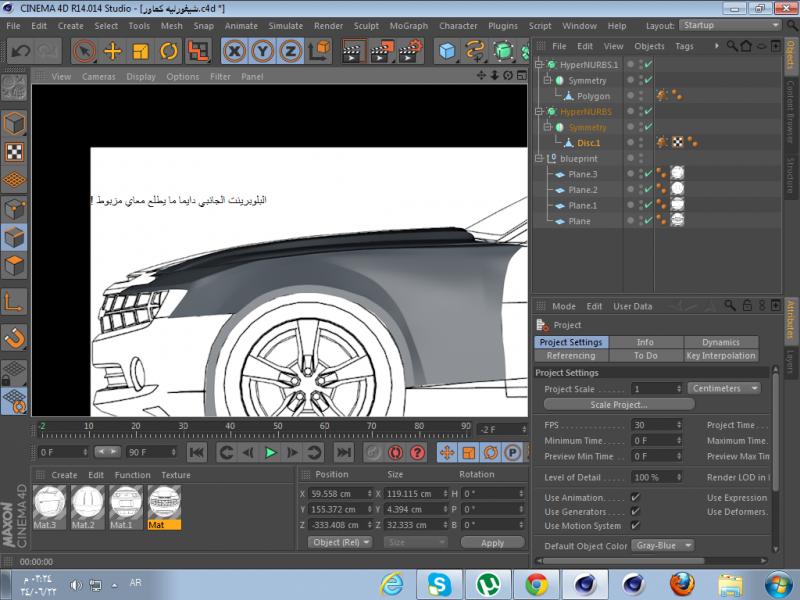Screen dimensions: 800x600
Task: Click the search magnifier in Object Manager
Action: (x=732, y=46)
